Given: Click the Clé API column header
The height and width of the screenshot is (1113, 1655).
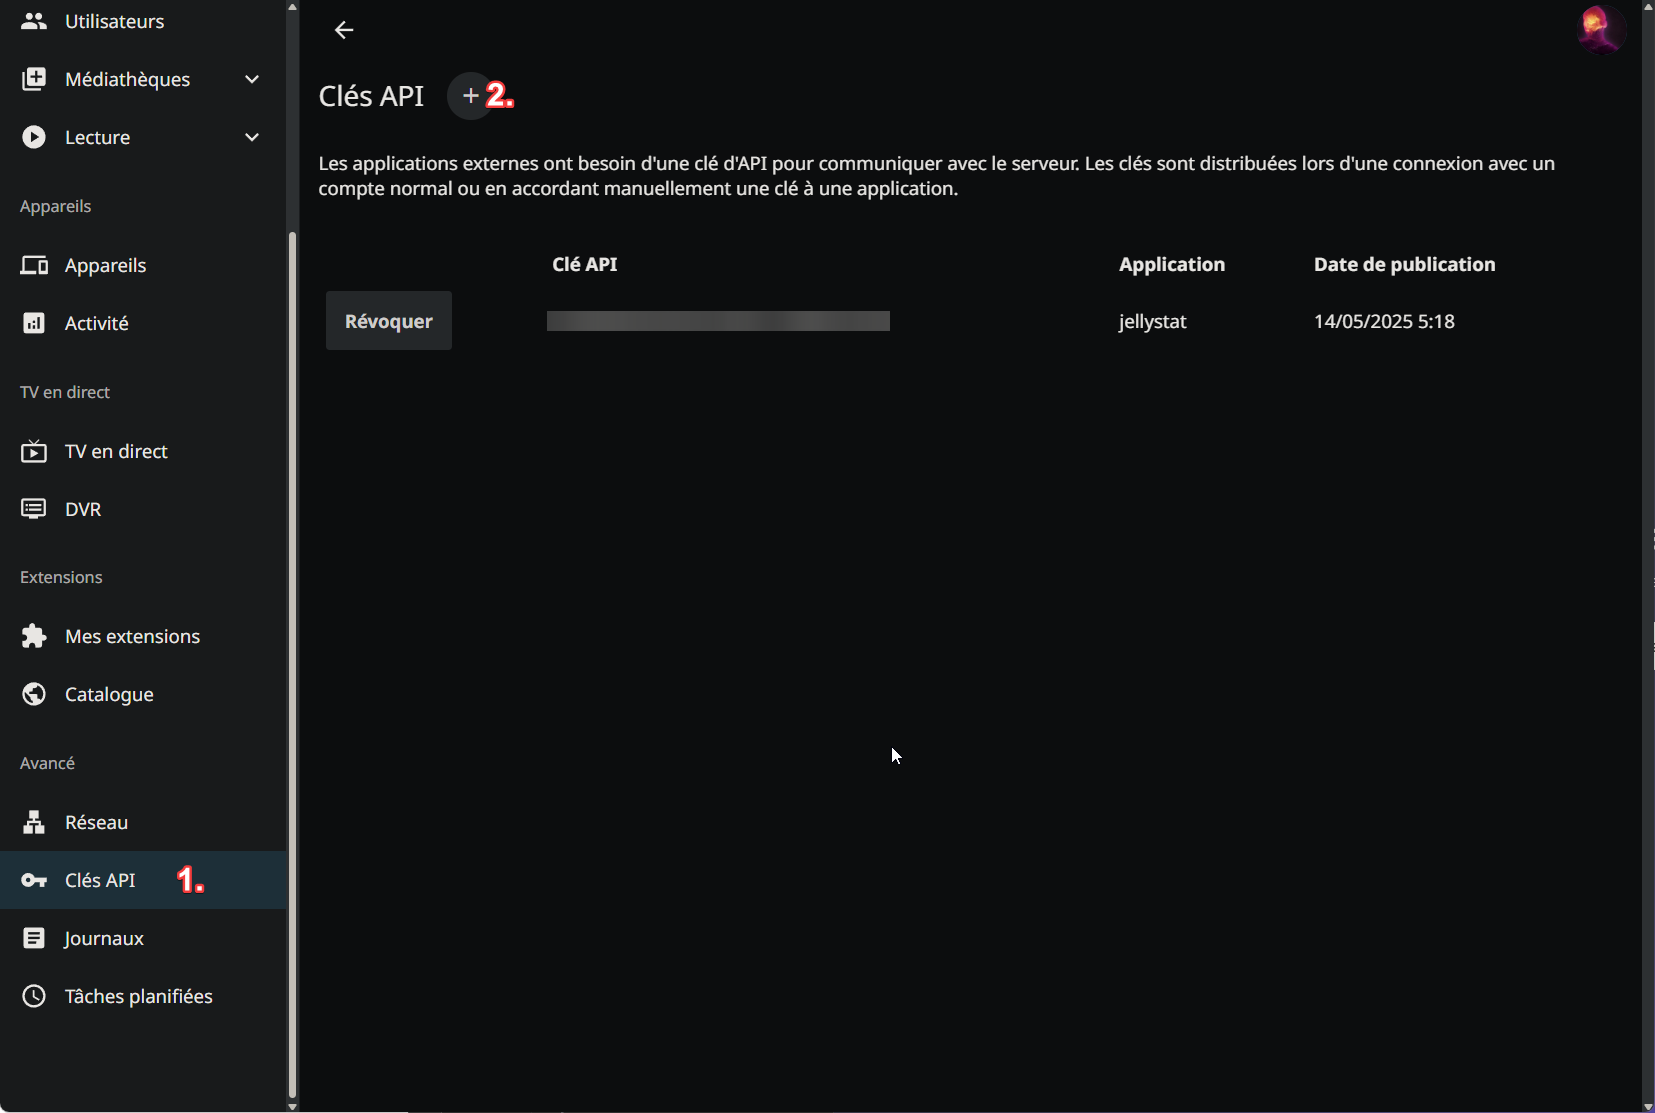Looking at the screenshot, I should (x=585, y=264).
